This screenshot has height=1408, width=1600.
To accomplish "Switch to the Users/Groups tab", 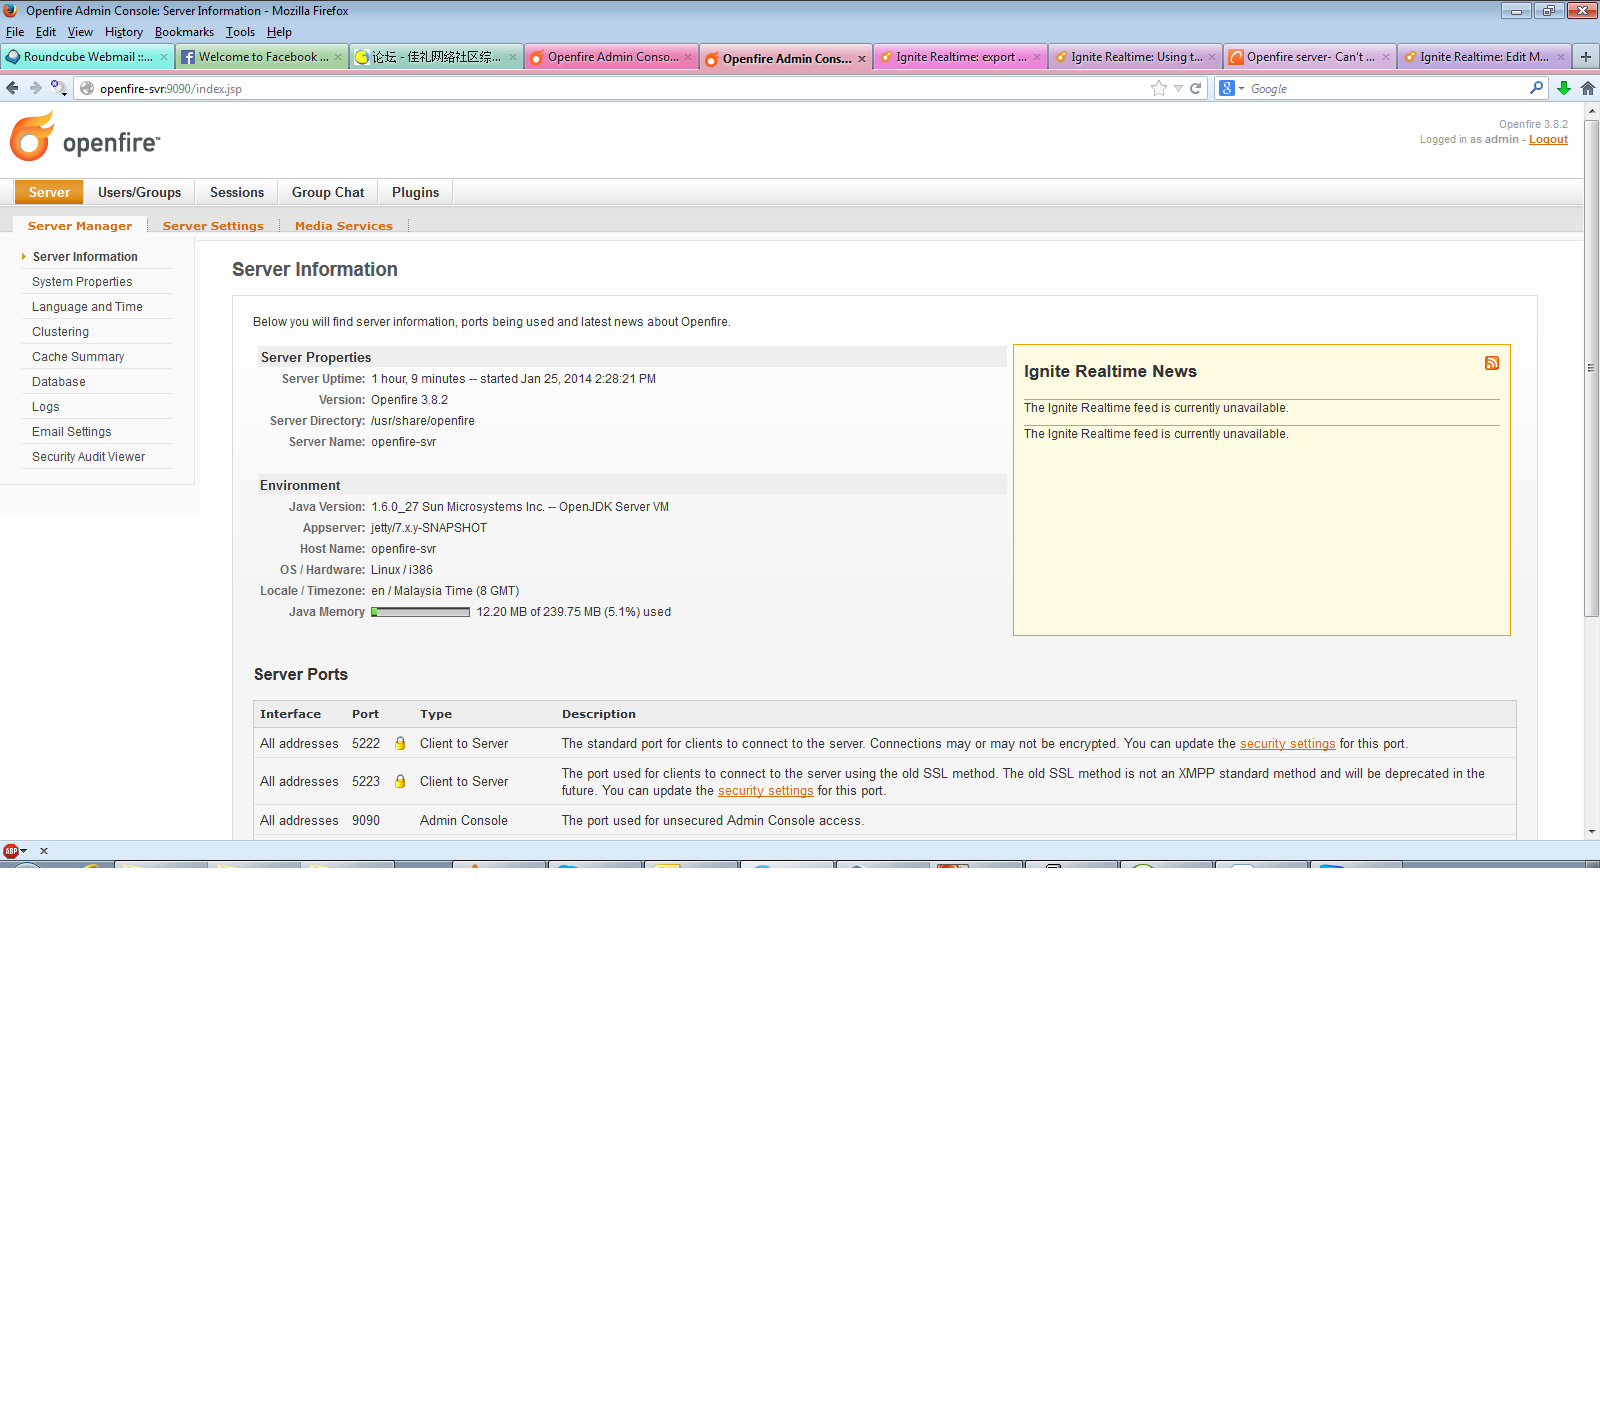I will [139, 192].
